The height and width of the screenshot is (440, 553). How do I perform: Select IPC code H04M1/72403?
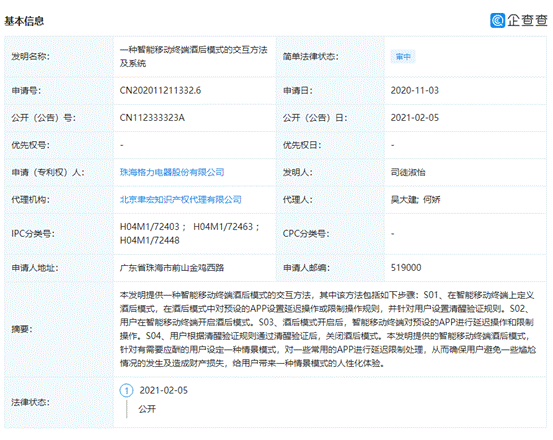click(150, 227)
